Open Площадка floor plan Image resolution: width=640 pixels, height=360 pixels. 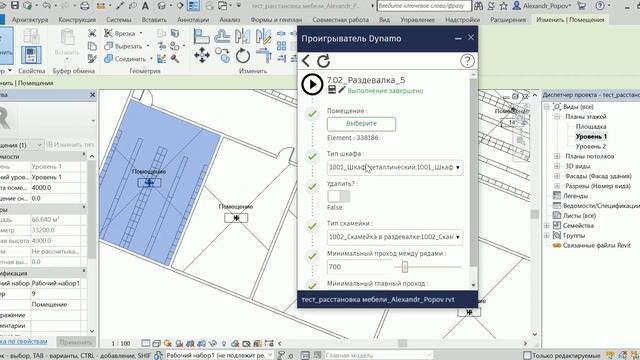591,127
